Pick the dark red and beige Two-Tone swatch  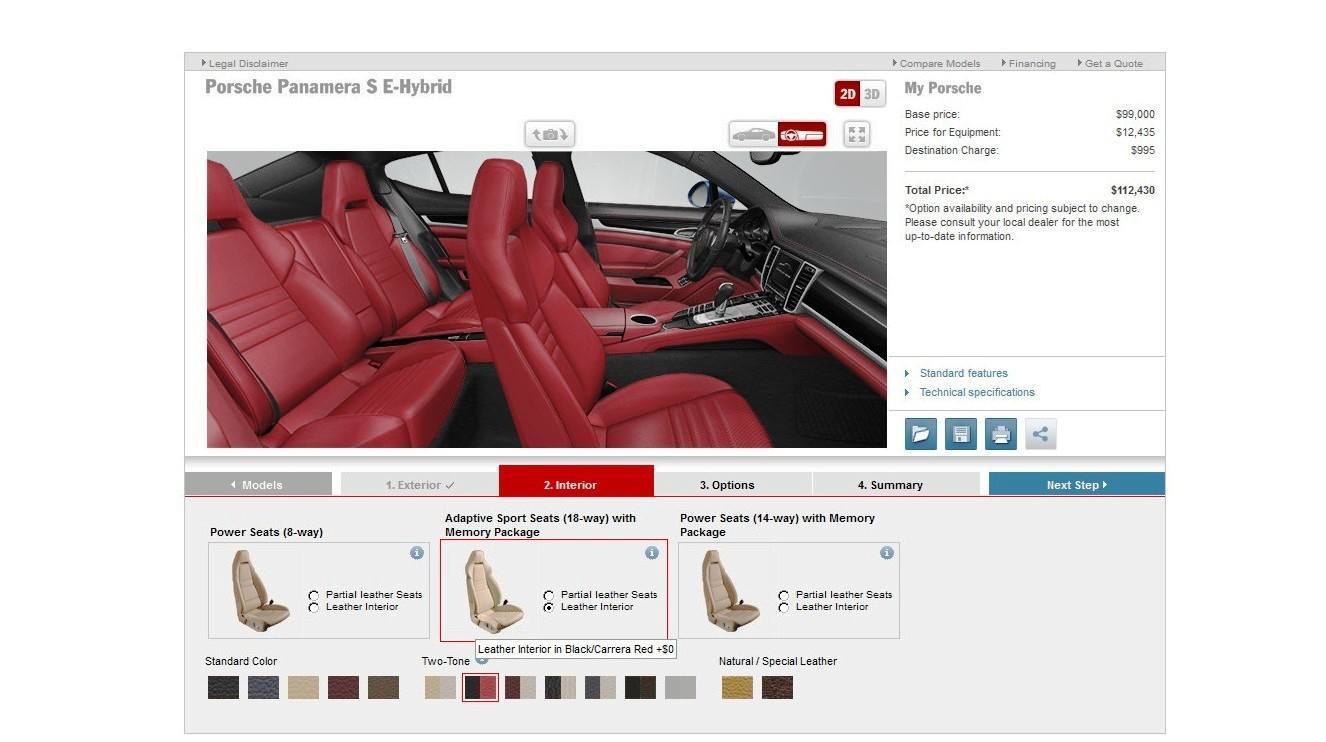tap(520, 687)
